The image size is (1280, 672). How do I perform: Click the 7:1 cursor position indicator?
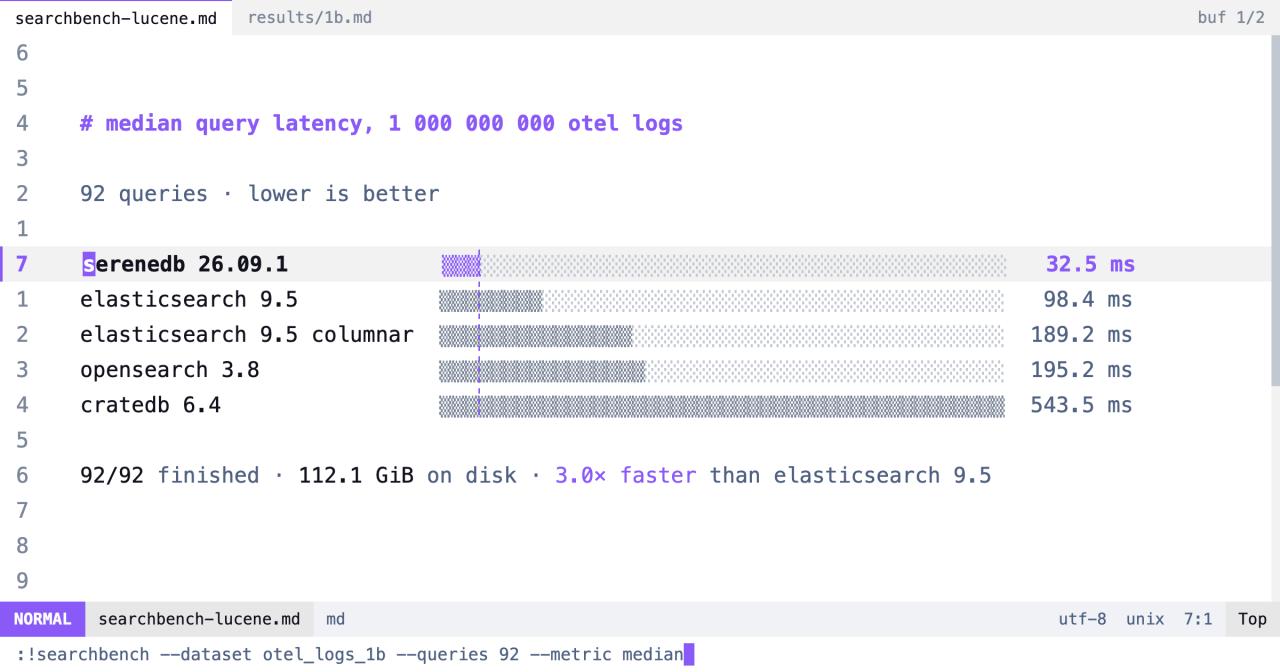[1198, 619]
